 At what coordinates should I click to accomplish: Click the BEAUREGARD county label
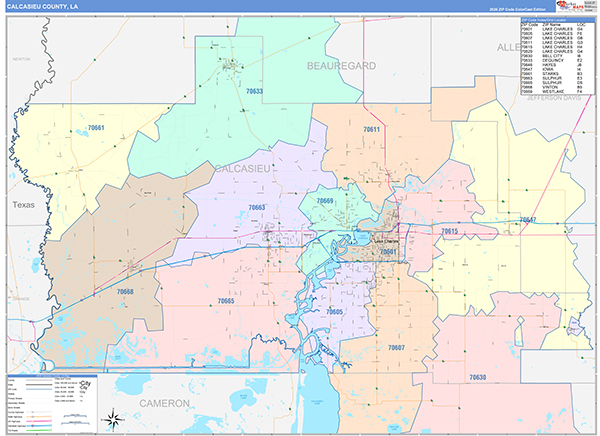point(341,66)
